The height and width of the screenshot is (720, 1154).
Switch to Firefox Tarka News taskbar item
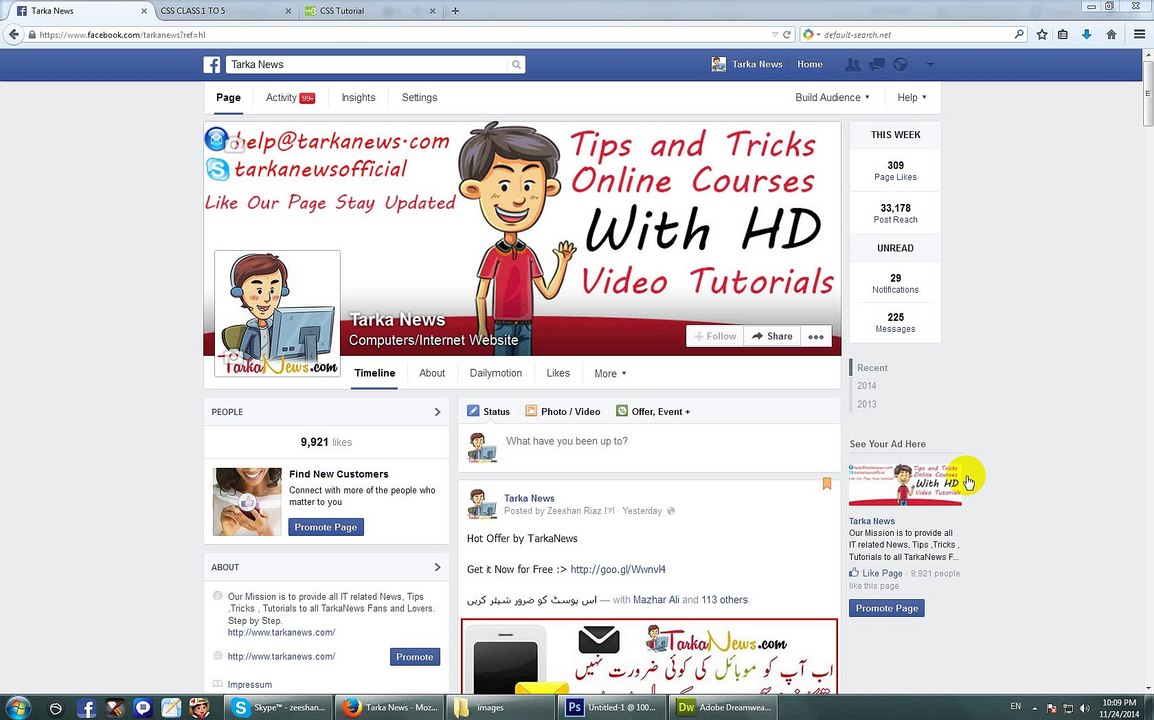[391, 707]
